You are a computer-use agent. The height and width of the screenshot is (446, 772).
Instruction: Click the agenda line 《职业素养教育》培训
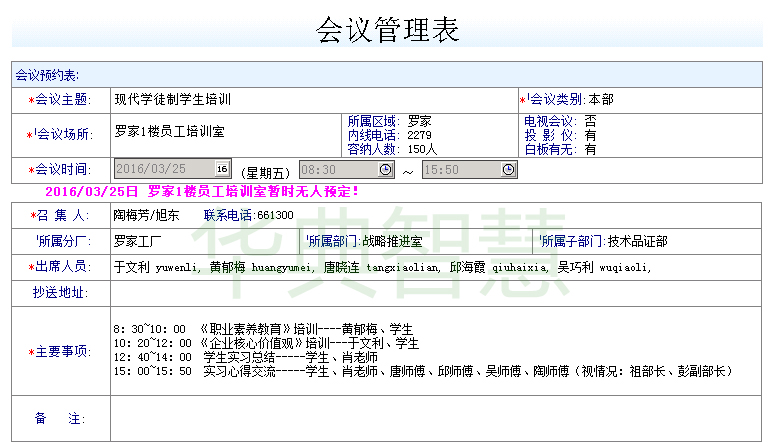pyautogui.click(x=263, y=329)
